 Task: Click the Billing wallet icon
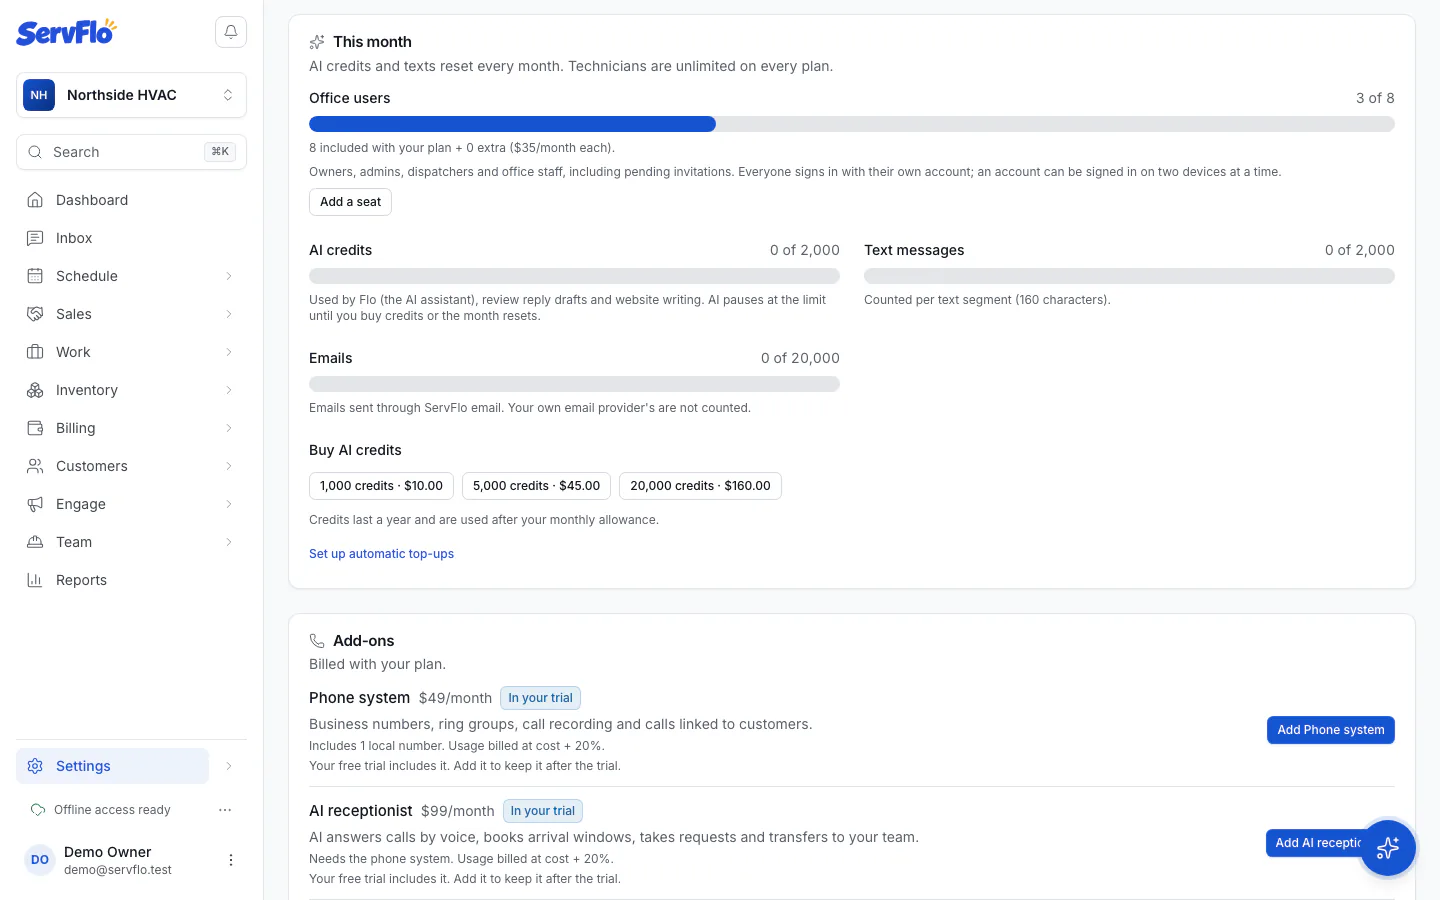click(x=35, y=428)
